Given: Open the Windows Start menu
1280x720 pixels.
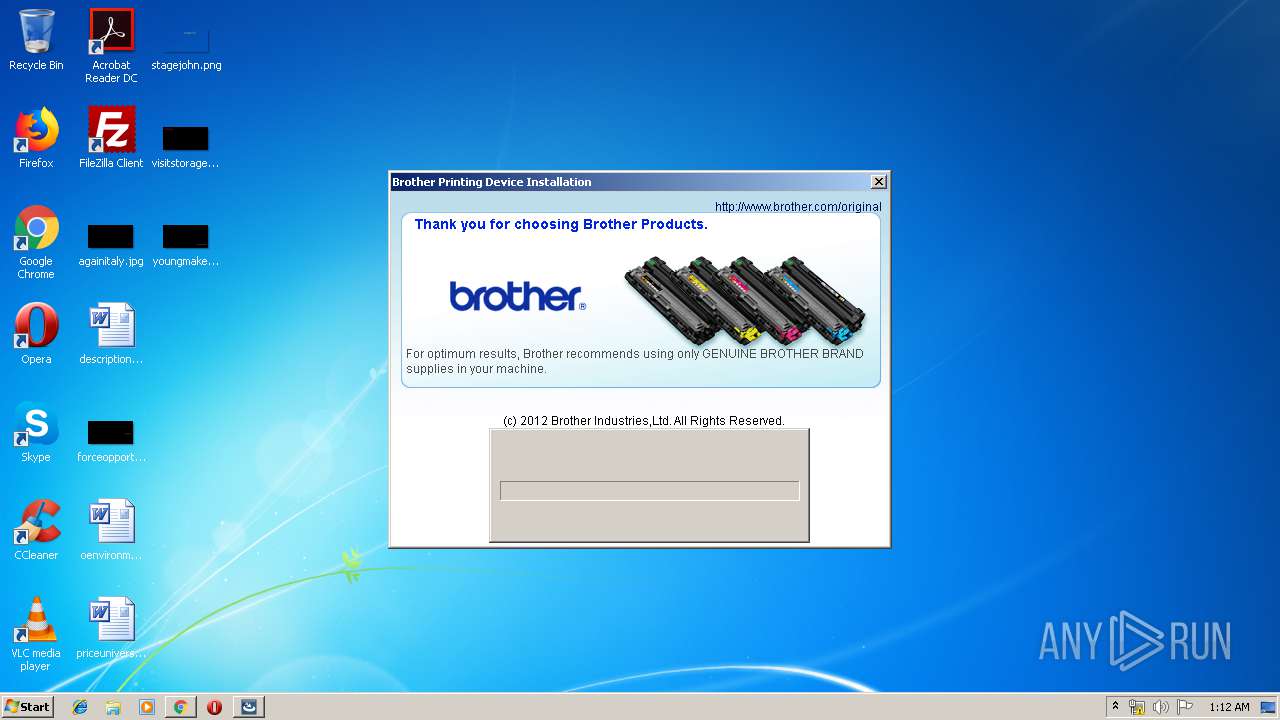Looking at the screenshot, I should [27, 706].
